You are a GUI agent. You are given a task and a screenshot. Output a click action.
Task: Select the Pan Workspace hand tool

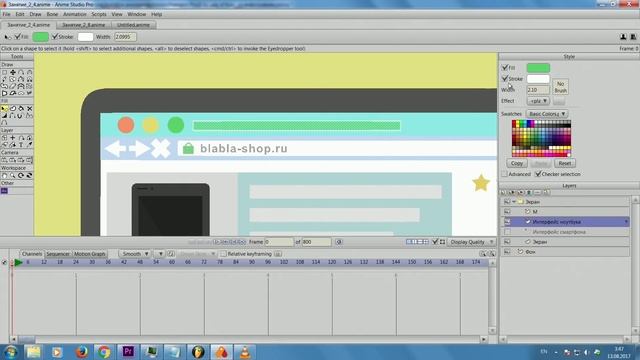pos(4,176)
